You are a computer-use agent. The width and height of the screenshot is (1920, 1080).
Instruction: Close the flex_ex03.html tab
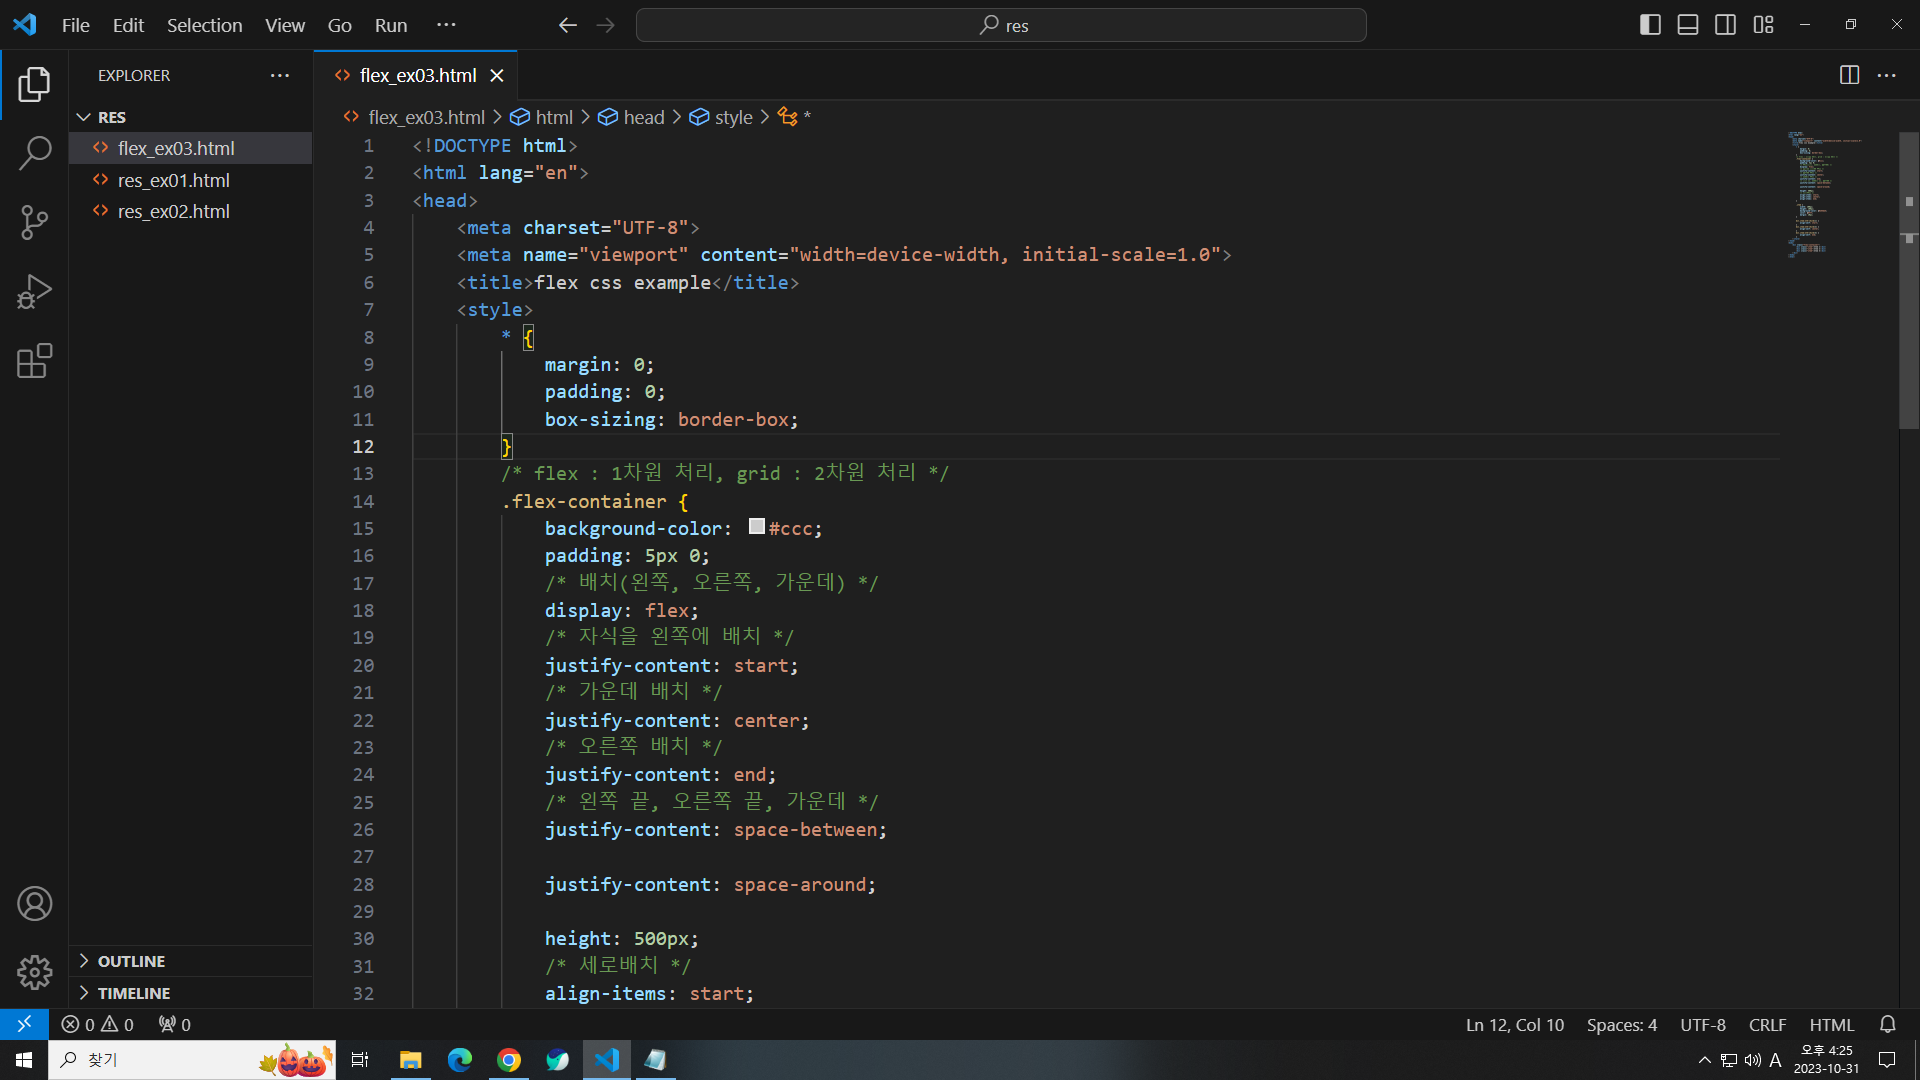tap(497, 75)
